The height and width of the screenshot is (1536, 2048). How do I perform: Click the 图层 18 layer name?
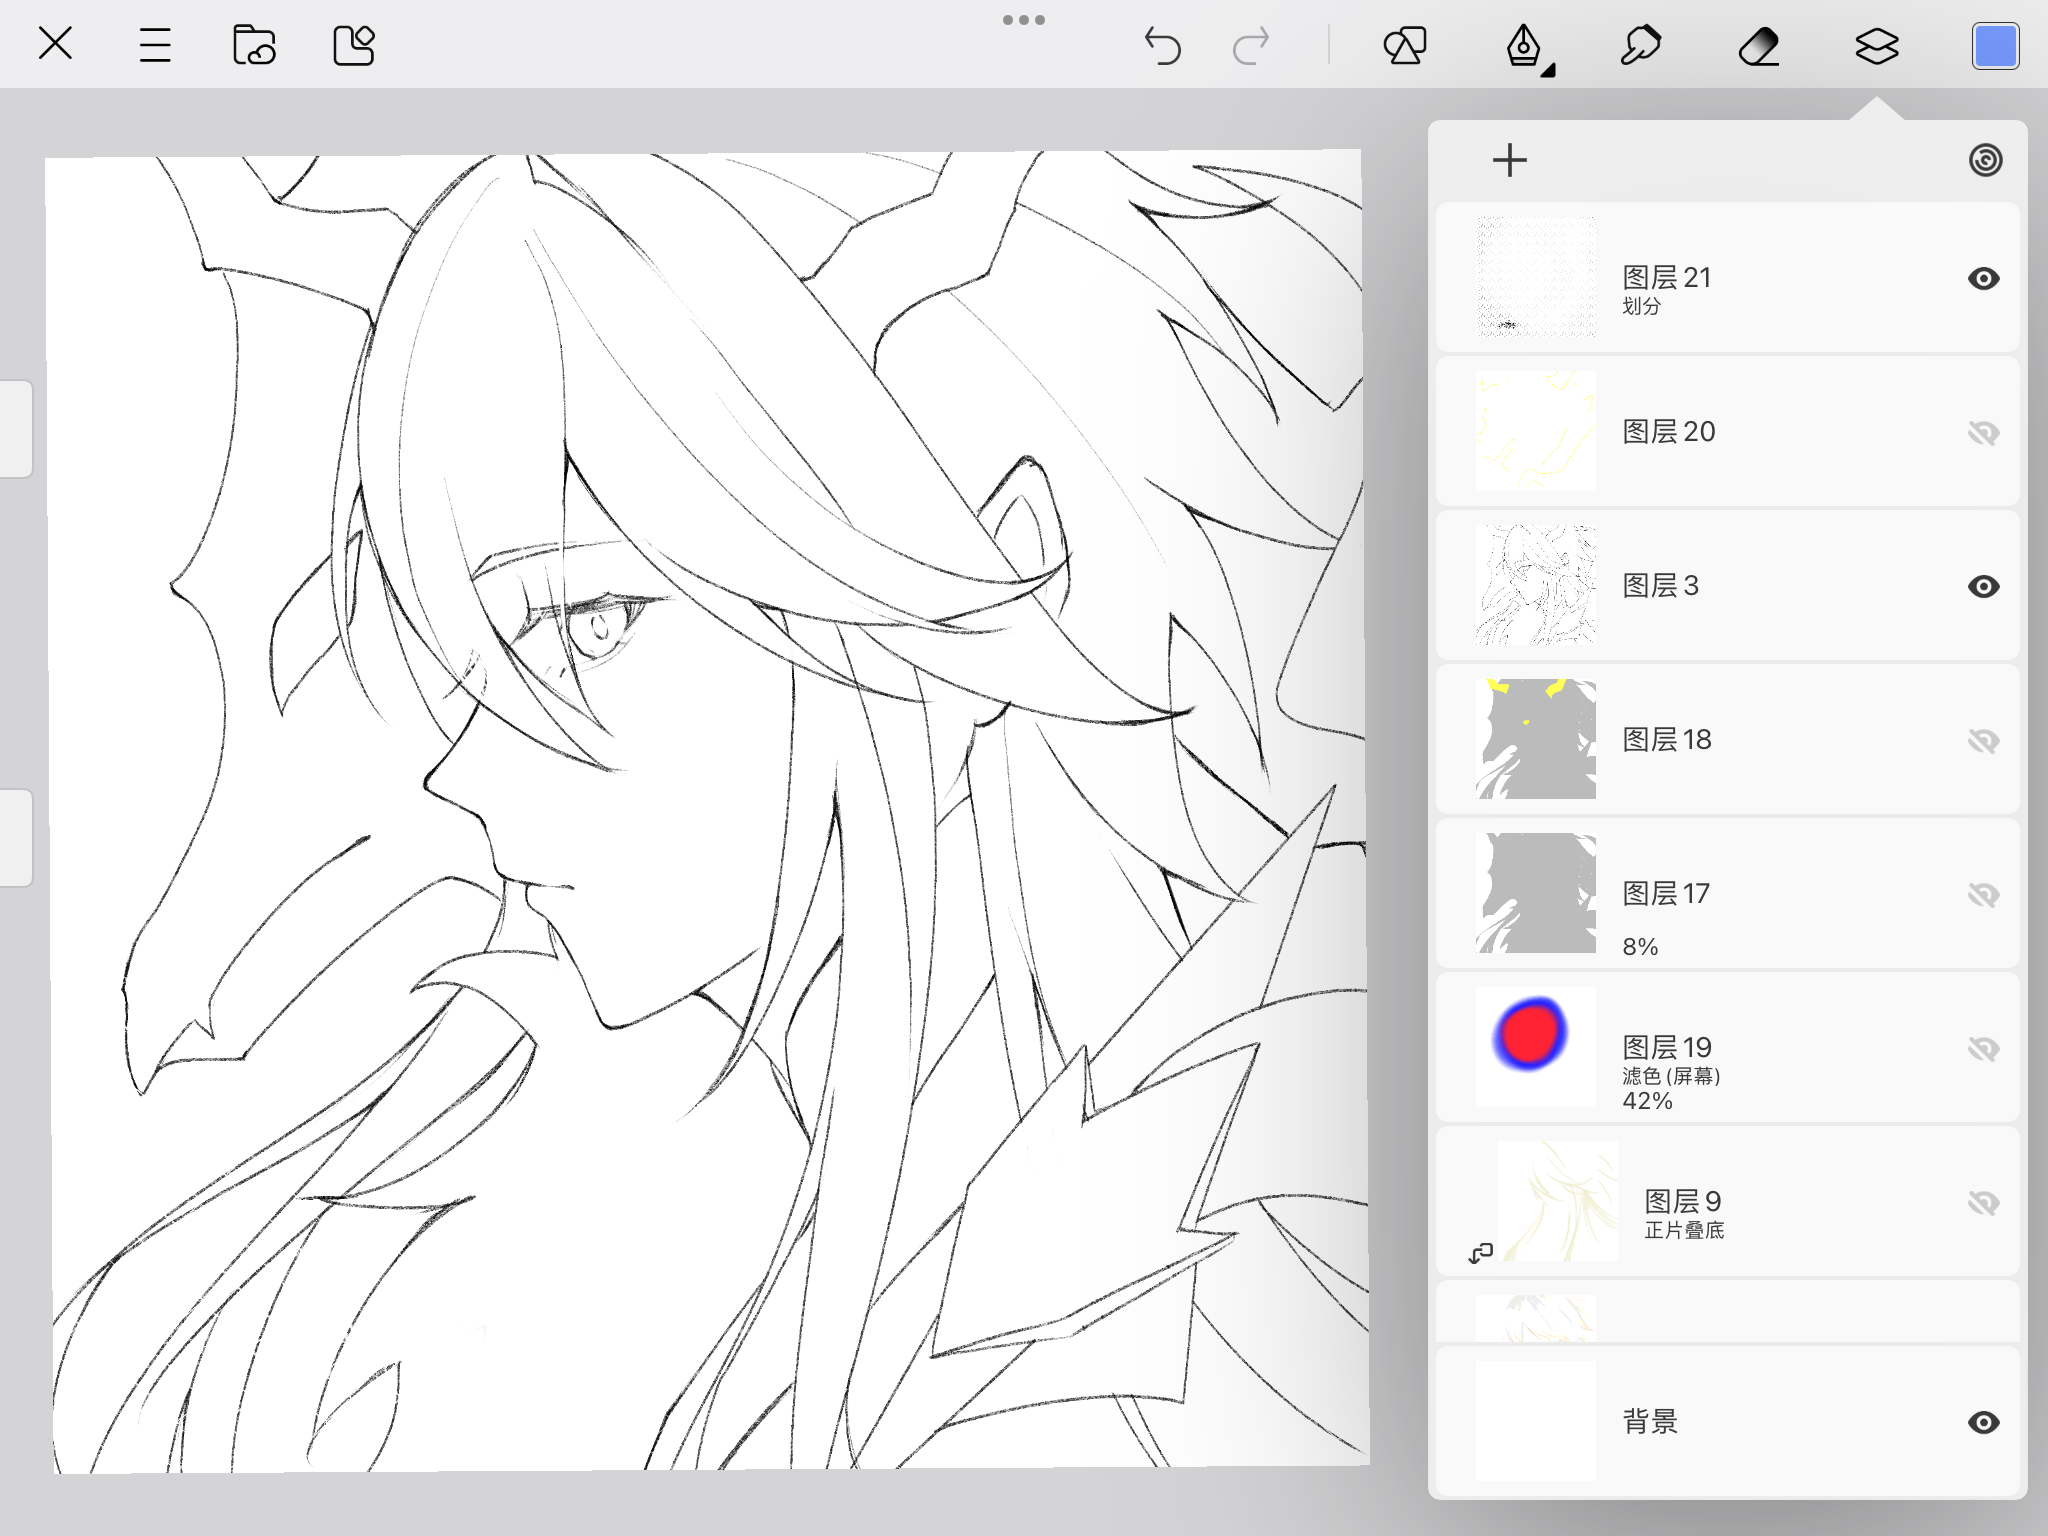(1667, 739)
